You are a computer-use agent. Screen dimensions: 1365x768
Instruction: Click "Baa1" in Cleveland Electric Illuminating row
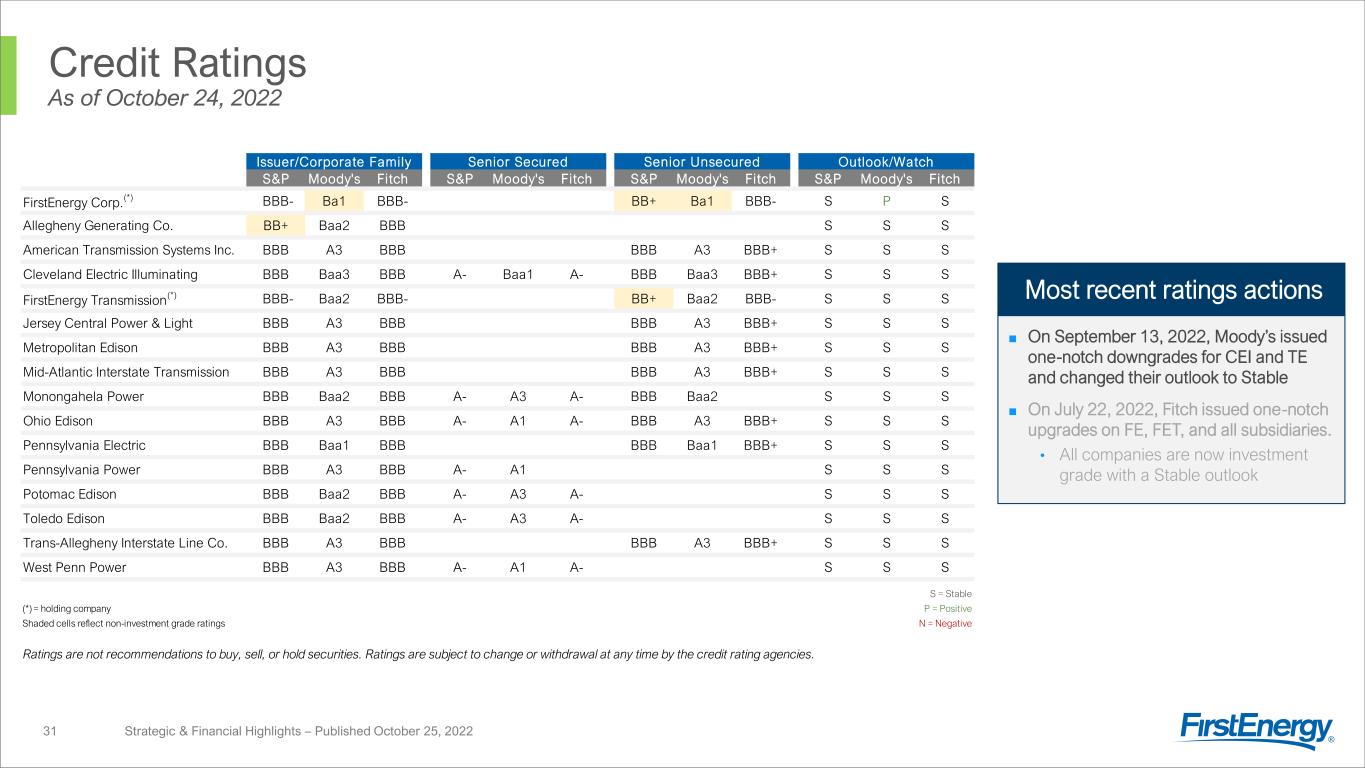(x=518, y=274)
